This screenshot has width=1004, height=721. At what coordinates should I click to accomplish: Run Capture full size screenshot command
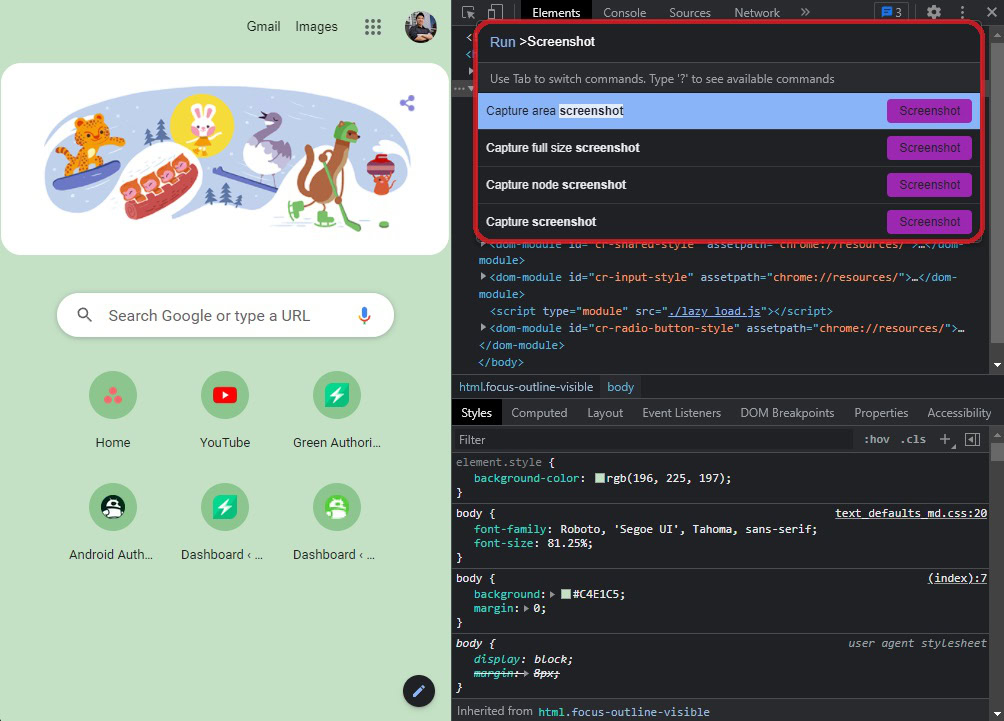pyautogui.click(x=729, y=148)
